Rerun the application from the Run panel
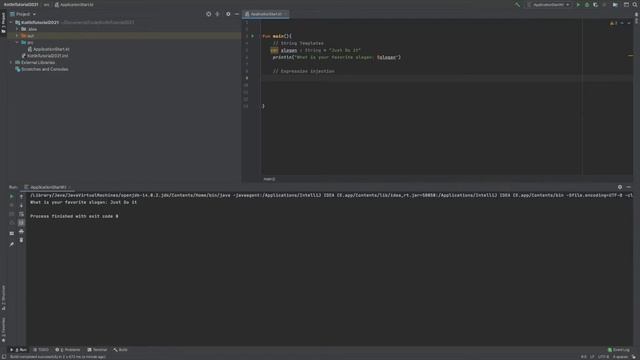 click(x=11, y=196)
